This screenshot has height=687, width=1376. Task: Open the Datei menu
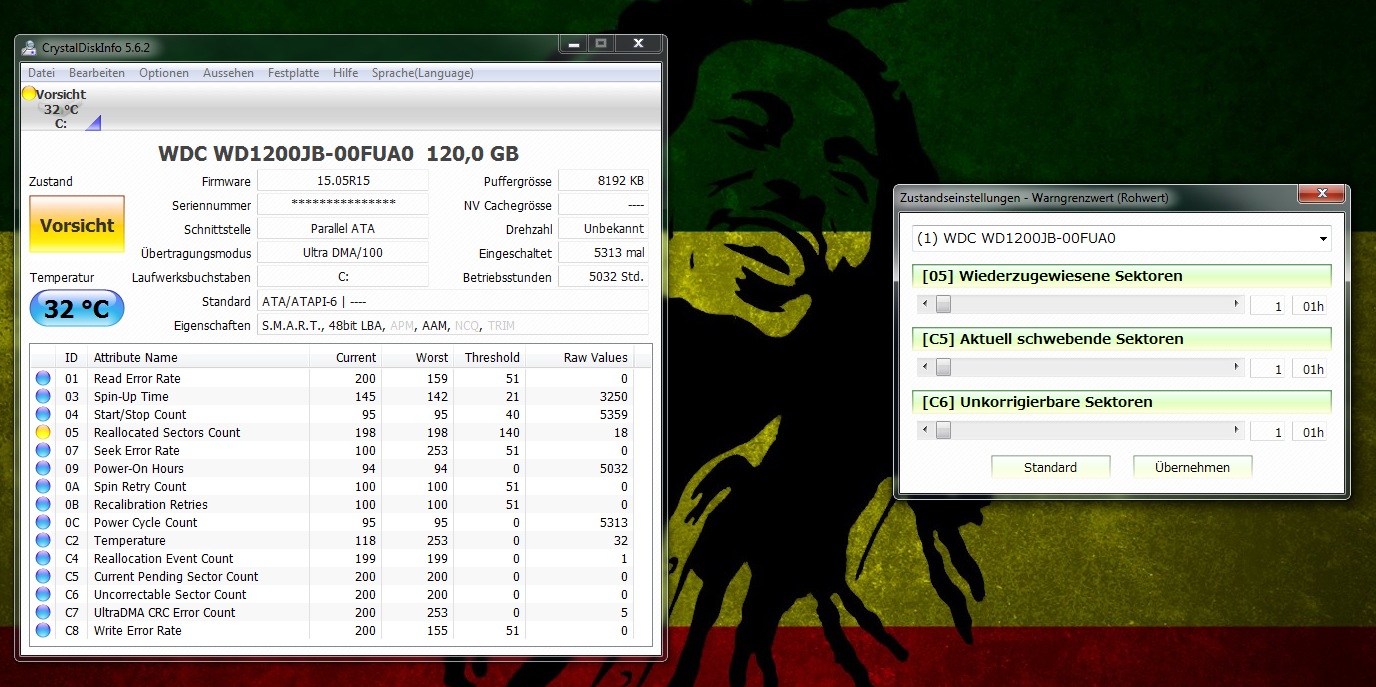click(41, 73)
